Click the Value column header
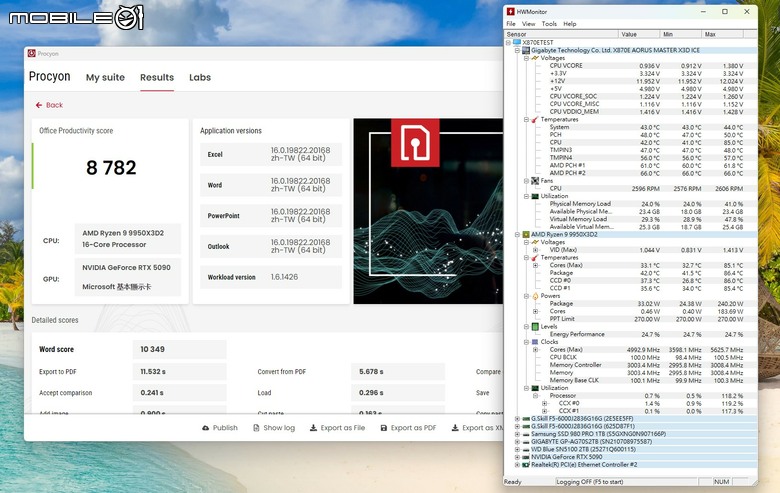 click(x=640, y=34)
